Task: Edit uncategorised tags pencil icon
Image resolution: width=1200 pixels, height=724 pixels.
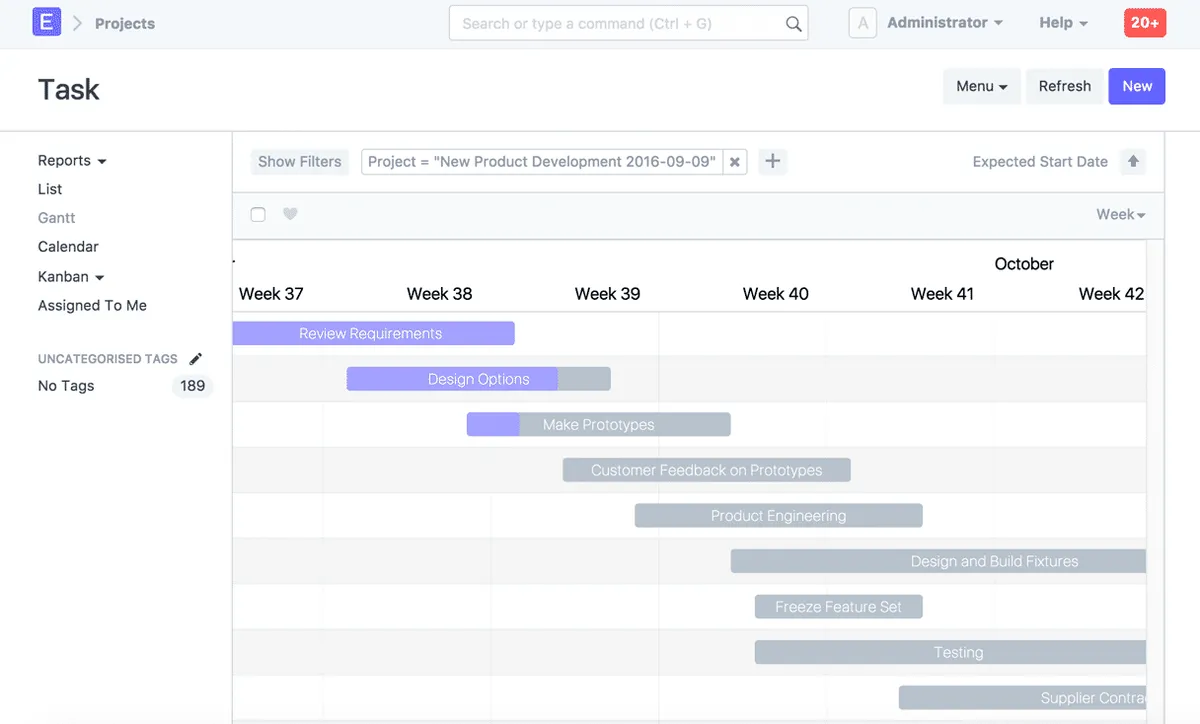Action: [x=196, y=359]
